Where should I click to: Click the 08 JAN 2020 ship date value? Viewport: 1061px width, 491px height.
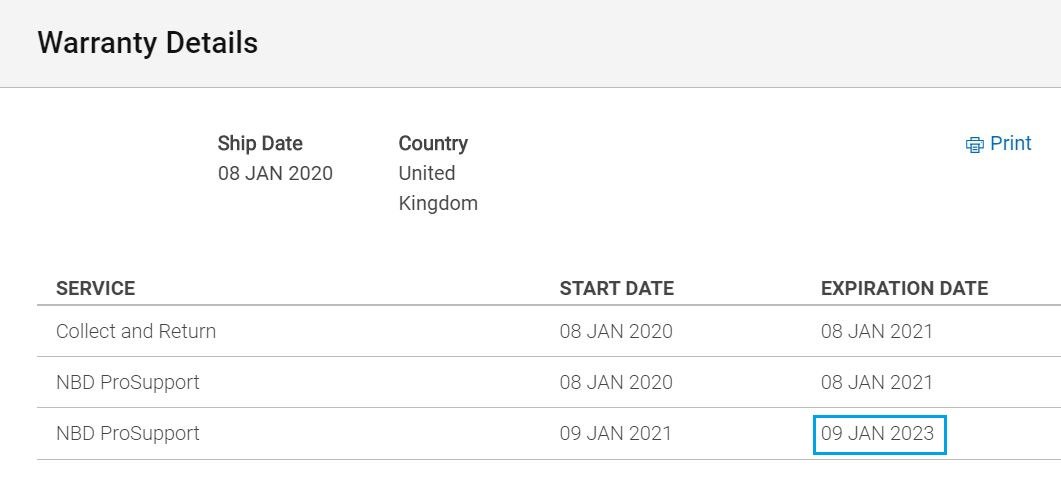(x=275, y=173)
